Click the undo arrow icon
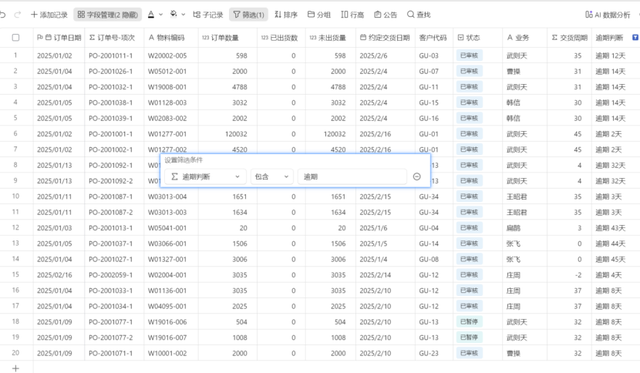This screenshot has height=373, width=640. [x=3, y=15]
